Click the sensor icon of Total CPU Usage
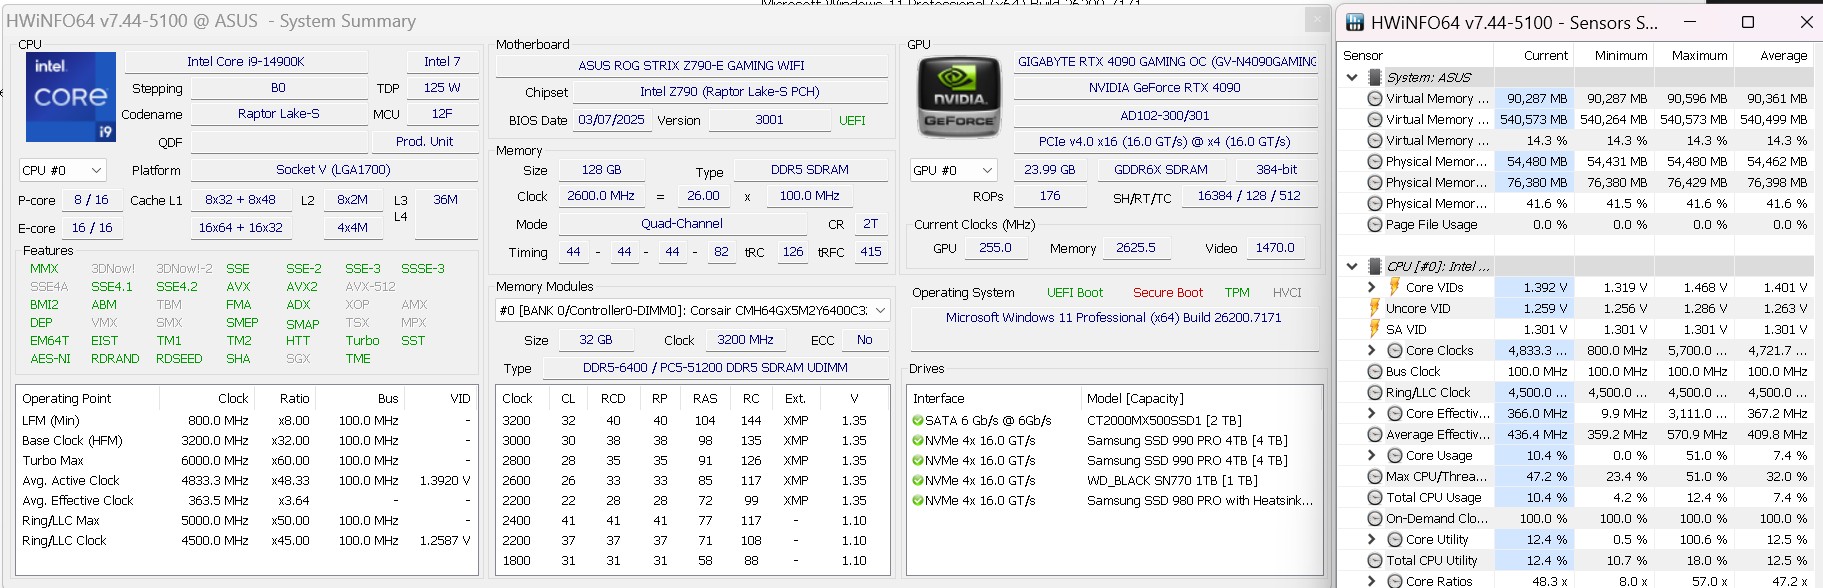The height and width of the screenshot is (588, 1823). click(x=1375, y=497)
